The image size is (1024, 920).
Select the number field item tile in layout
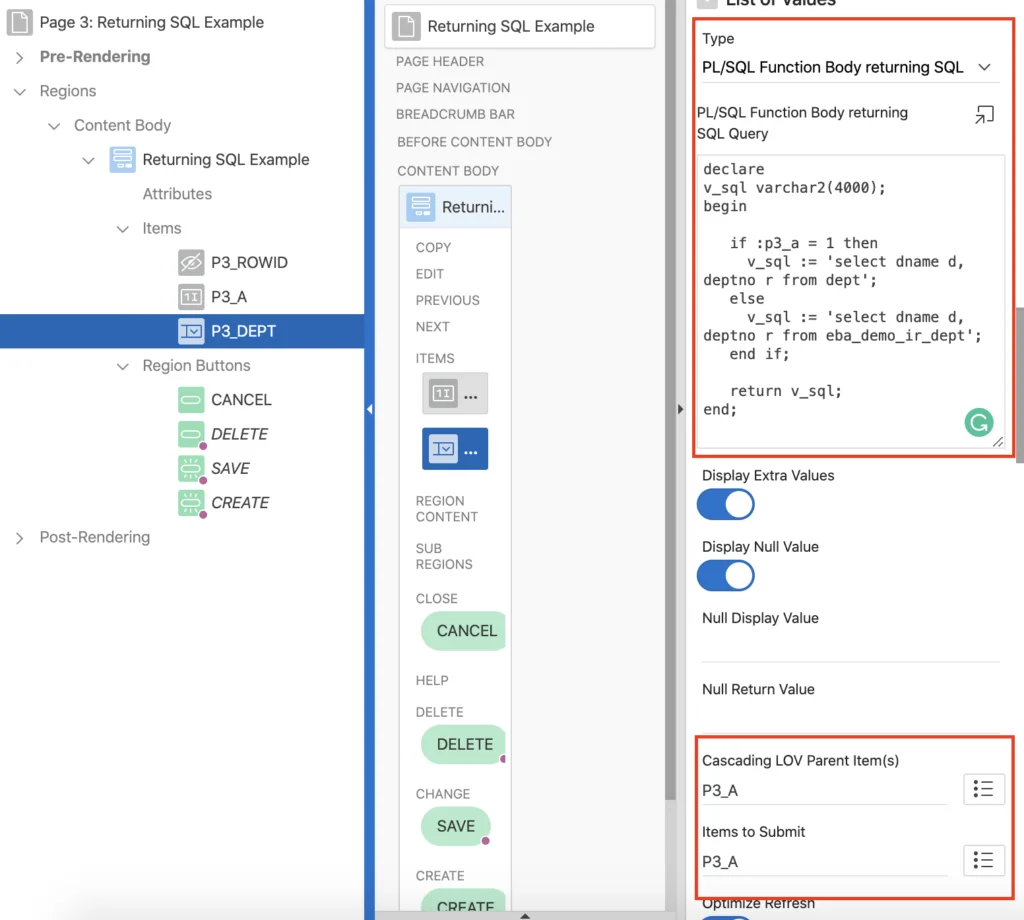[455, 393]
